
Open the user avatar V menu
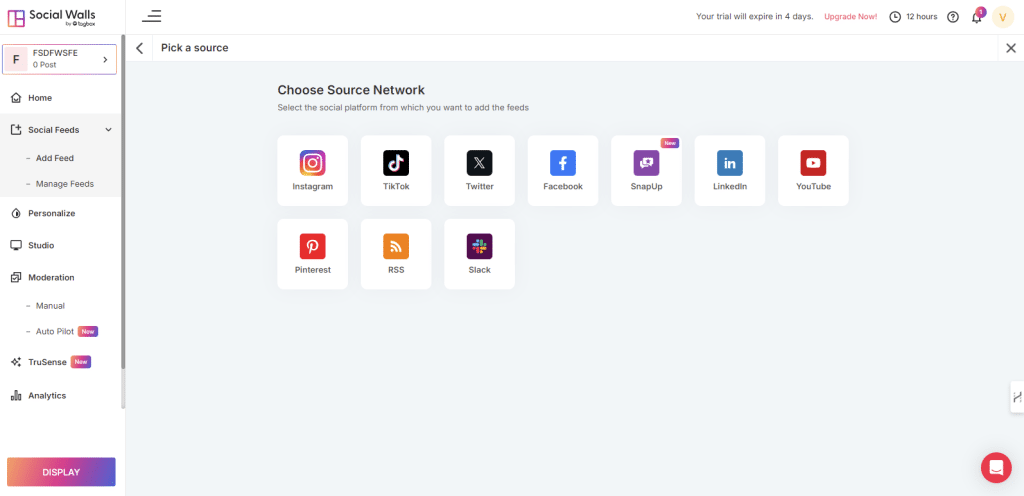pyautogui.click(x=1002, y=17)
